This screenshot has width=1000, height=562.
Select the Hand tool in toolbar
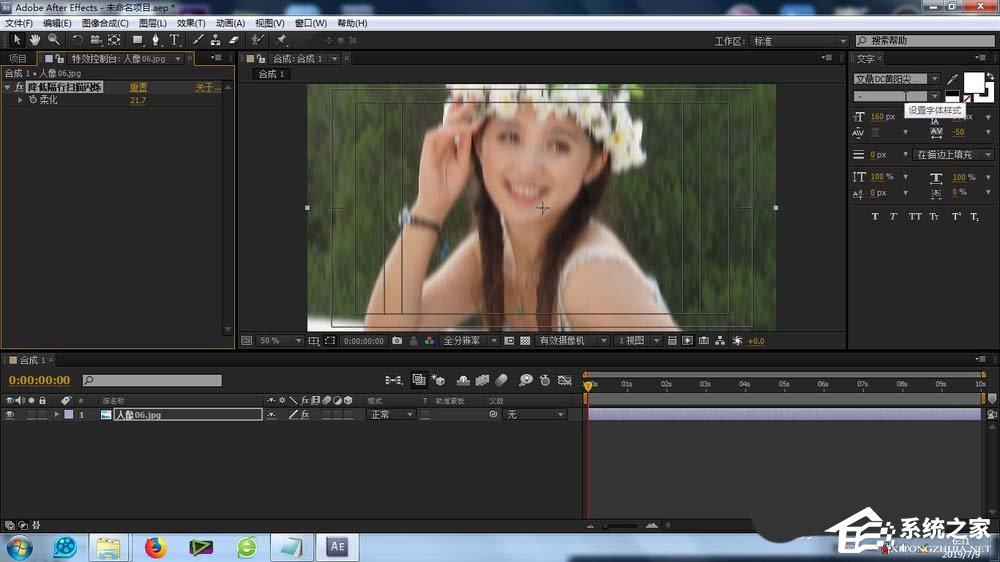[34, 40]
